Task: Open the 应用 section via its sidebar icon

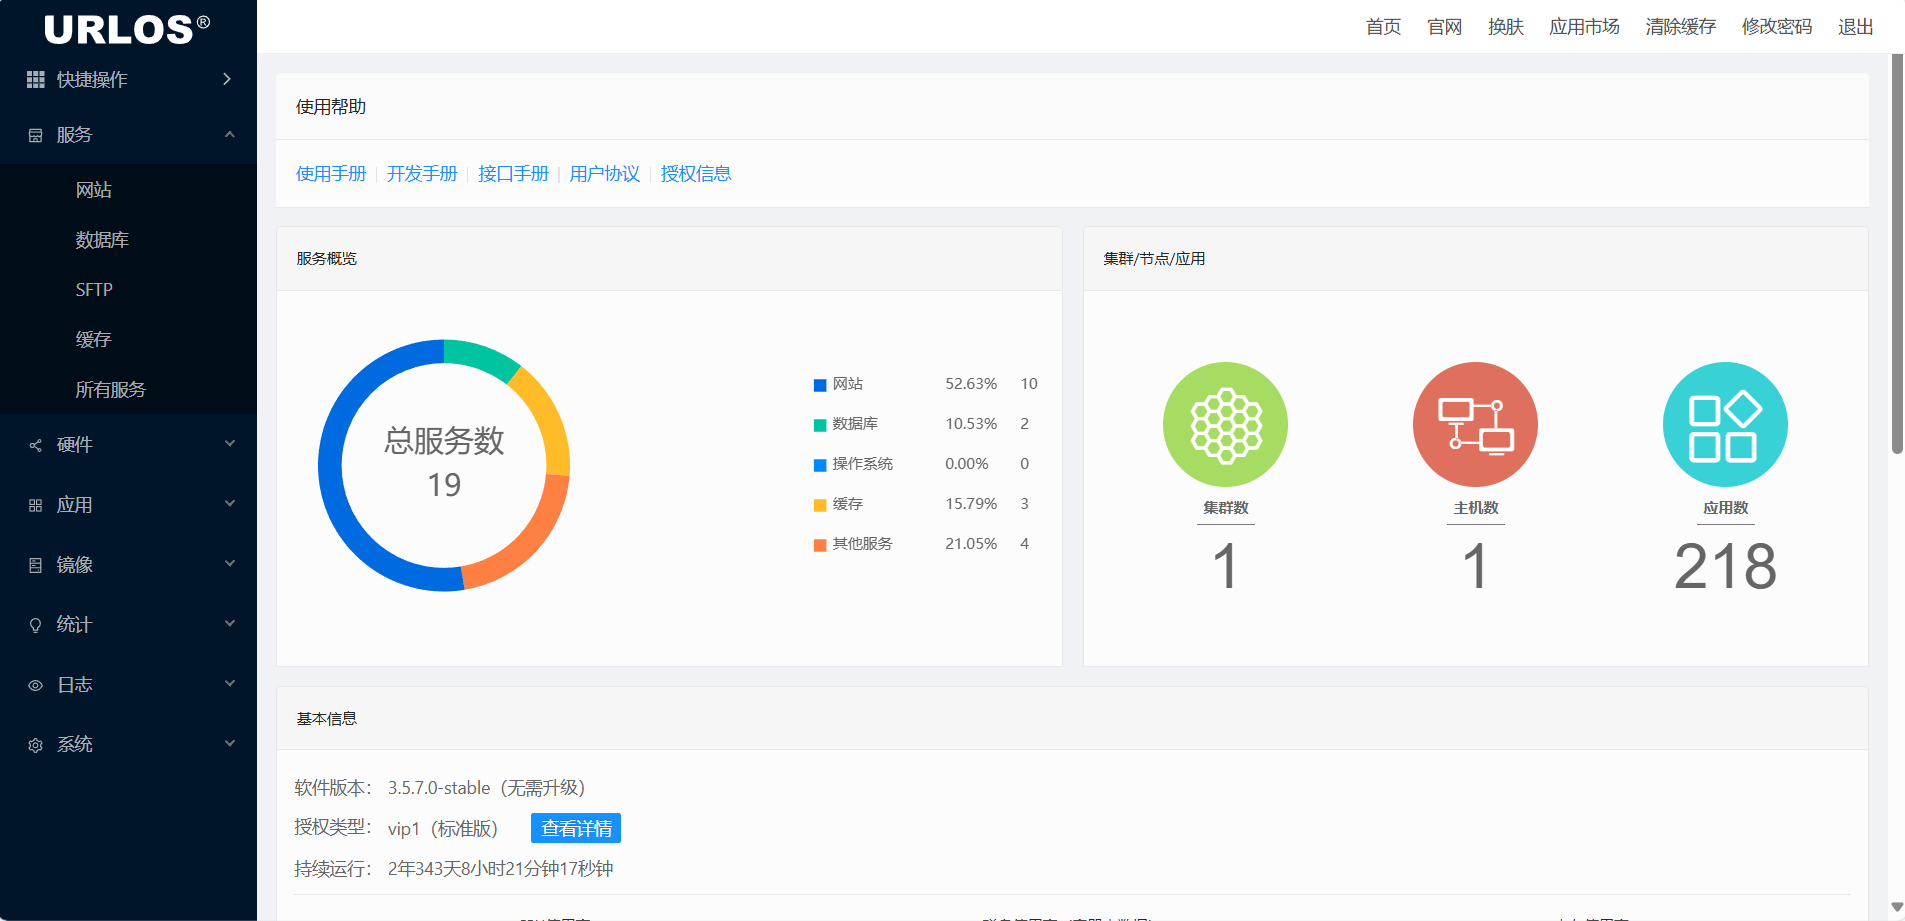Action: tap(35, 504)
